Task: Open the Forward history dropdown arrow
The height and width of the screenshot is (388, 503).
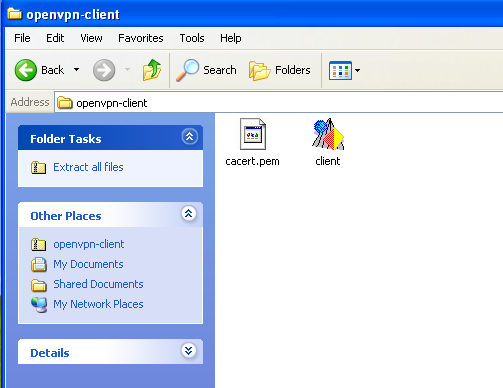Action: click(127, 70)
